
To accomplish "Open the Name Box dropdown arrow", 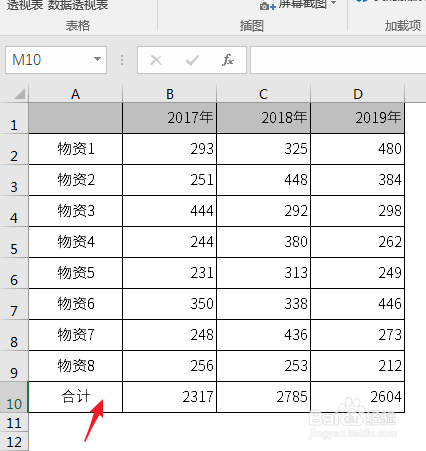I will tap(97, 60).
